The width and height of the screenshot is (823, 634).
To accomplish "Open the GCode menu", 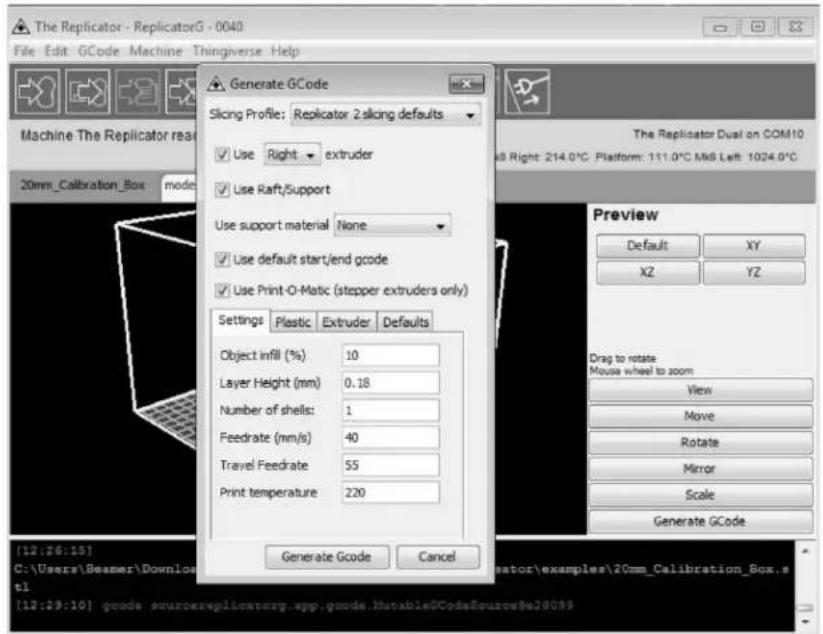I will click(x=99, y=51).
